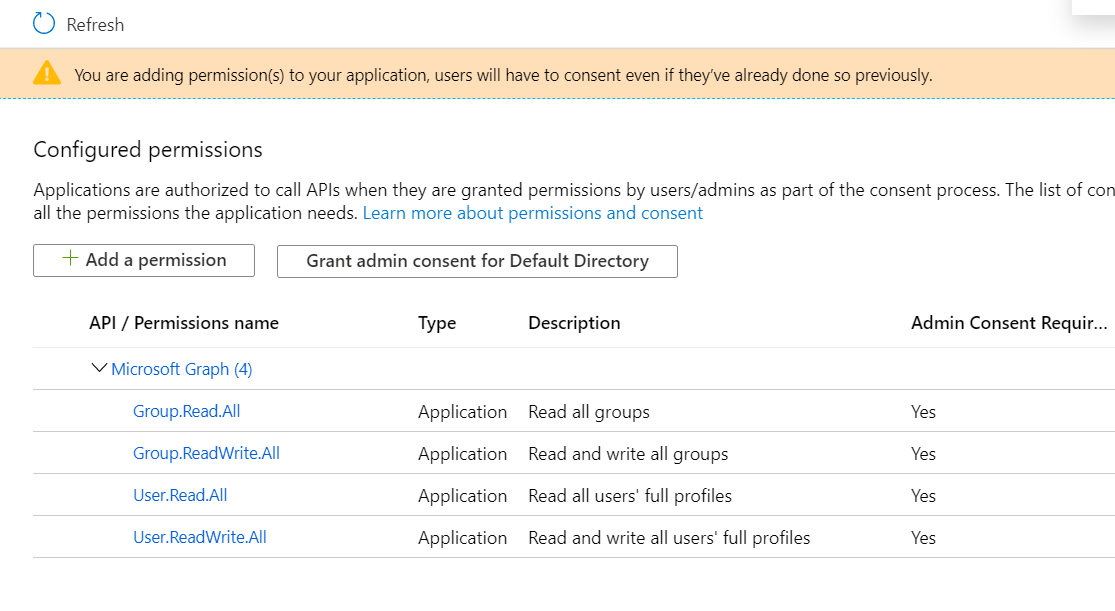This screenshot has width=1115, height=611.
Task: Click the Add a permission button
Action: tap(144, 260)
